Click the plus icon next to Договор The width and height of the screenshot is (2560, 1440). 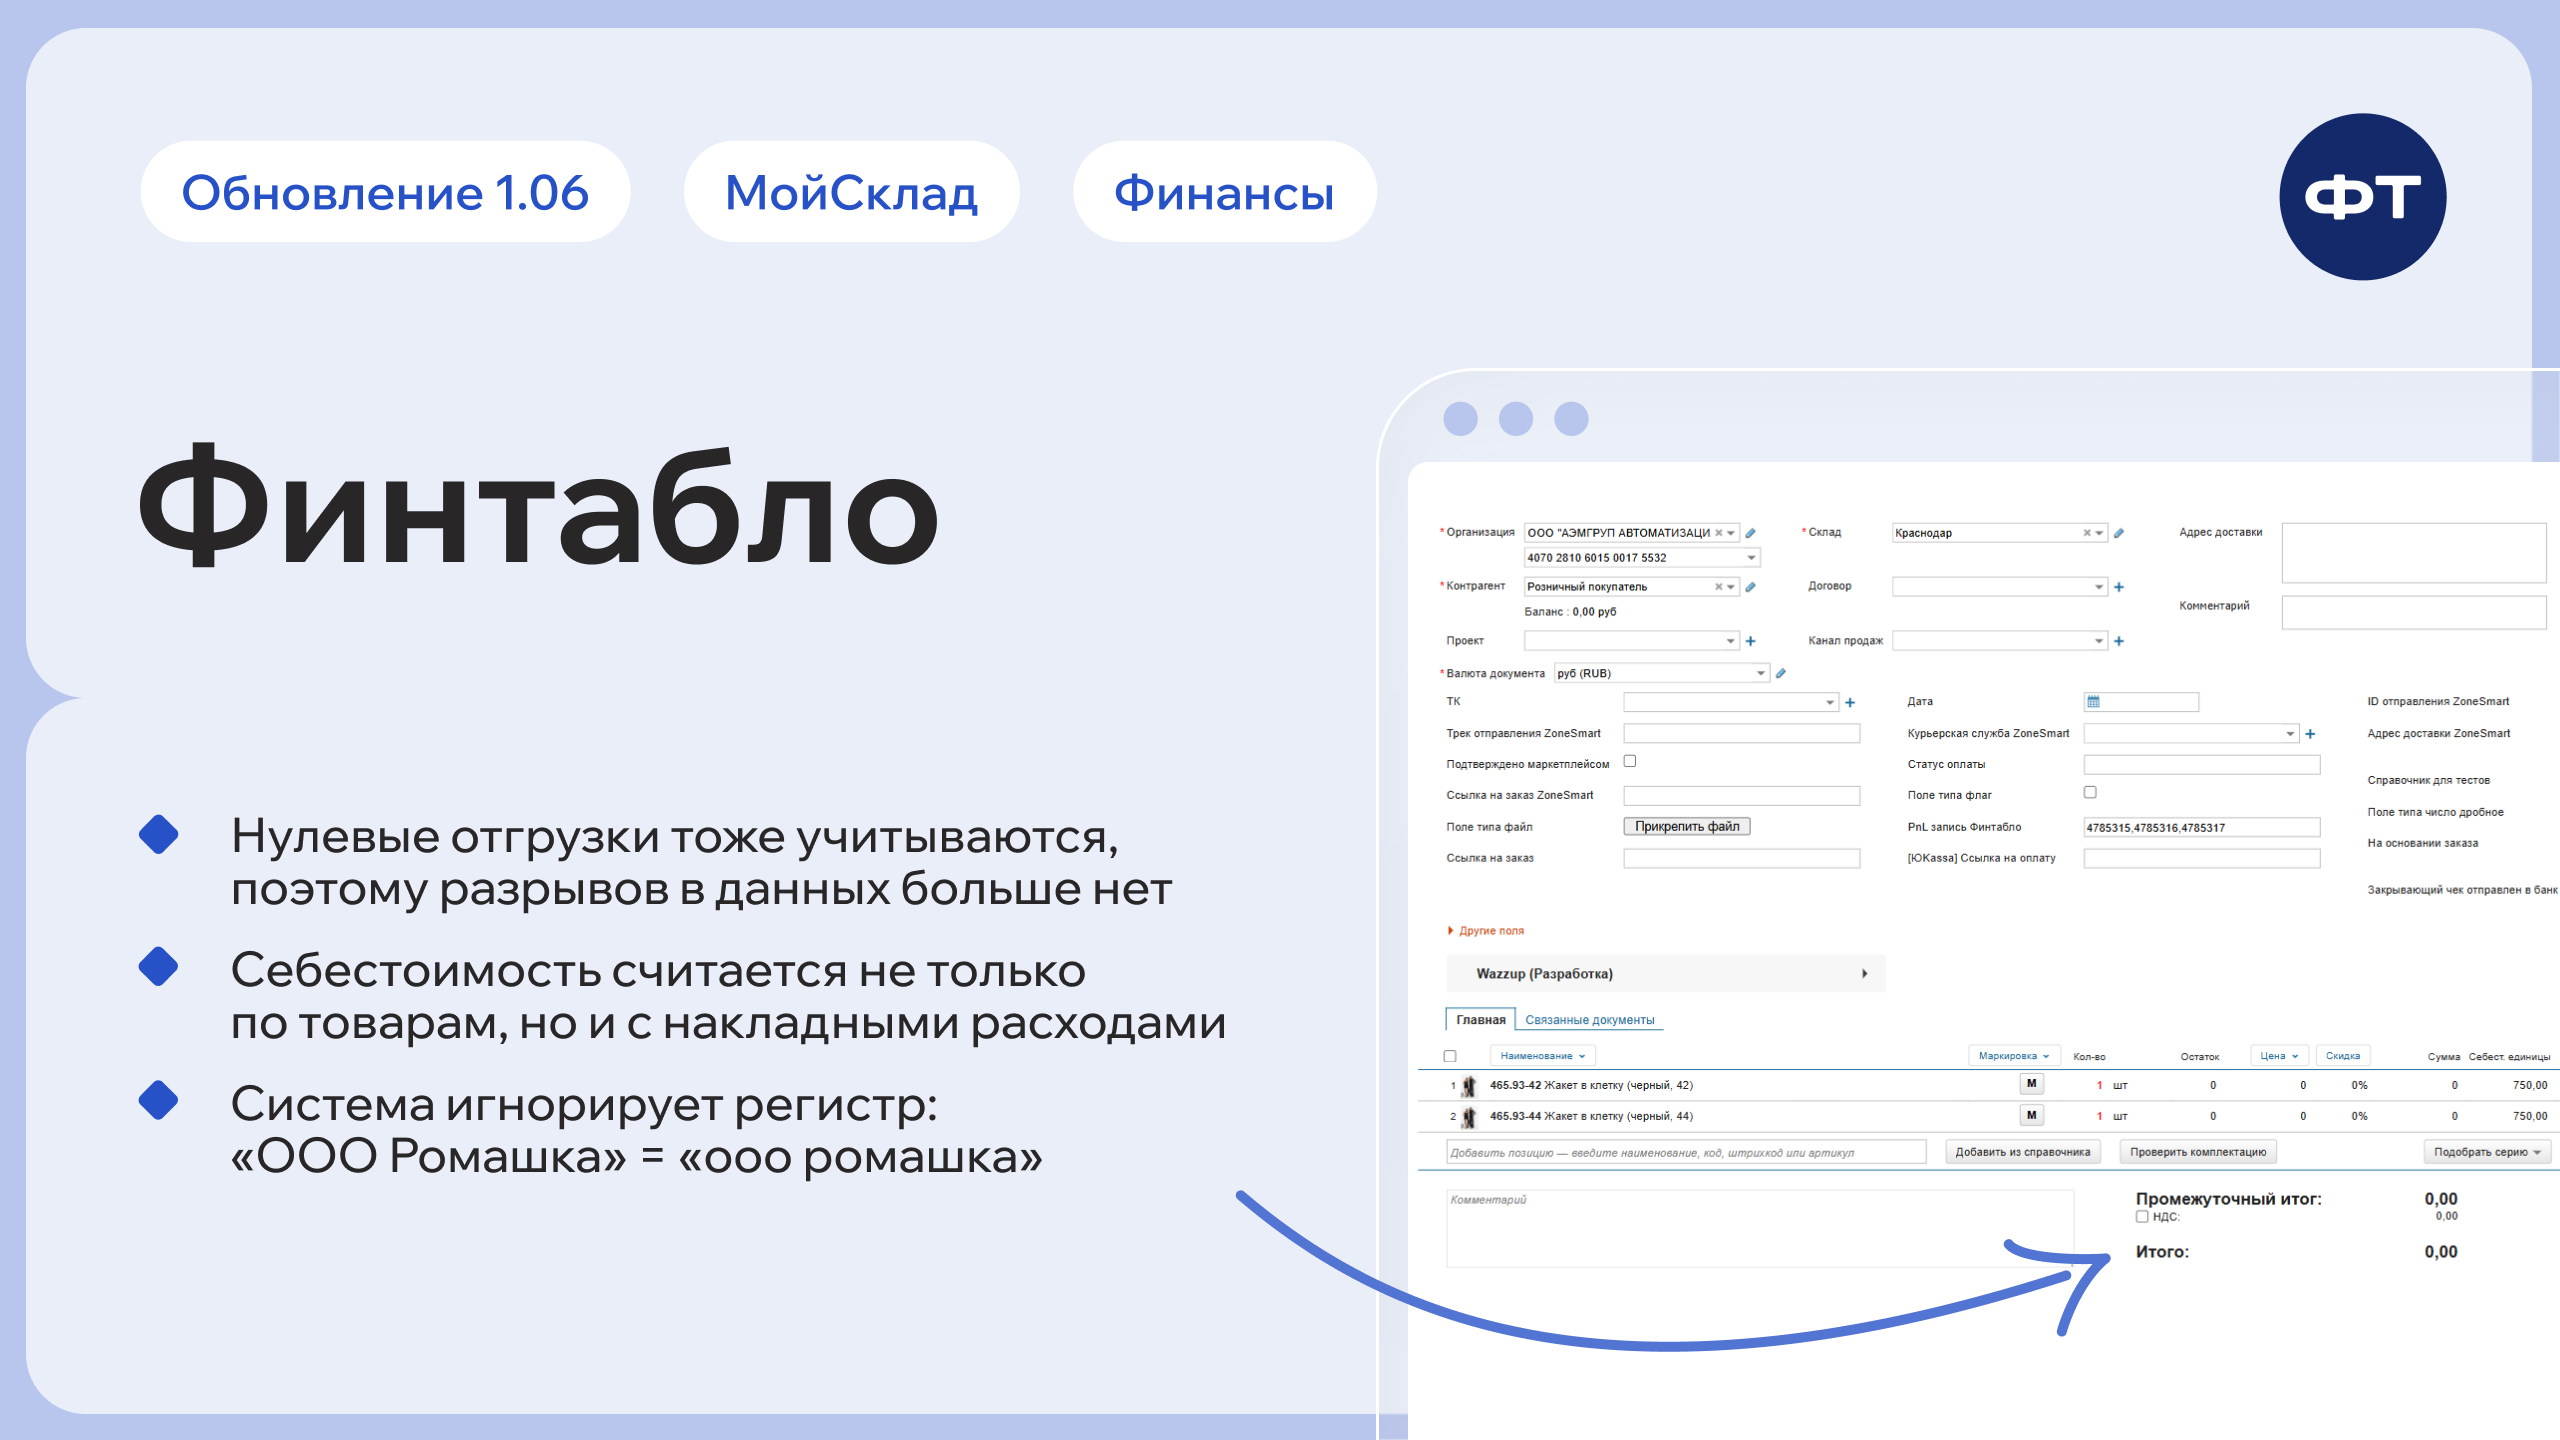[x=2118, y=587]
